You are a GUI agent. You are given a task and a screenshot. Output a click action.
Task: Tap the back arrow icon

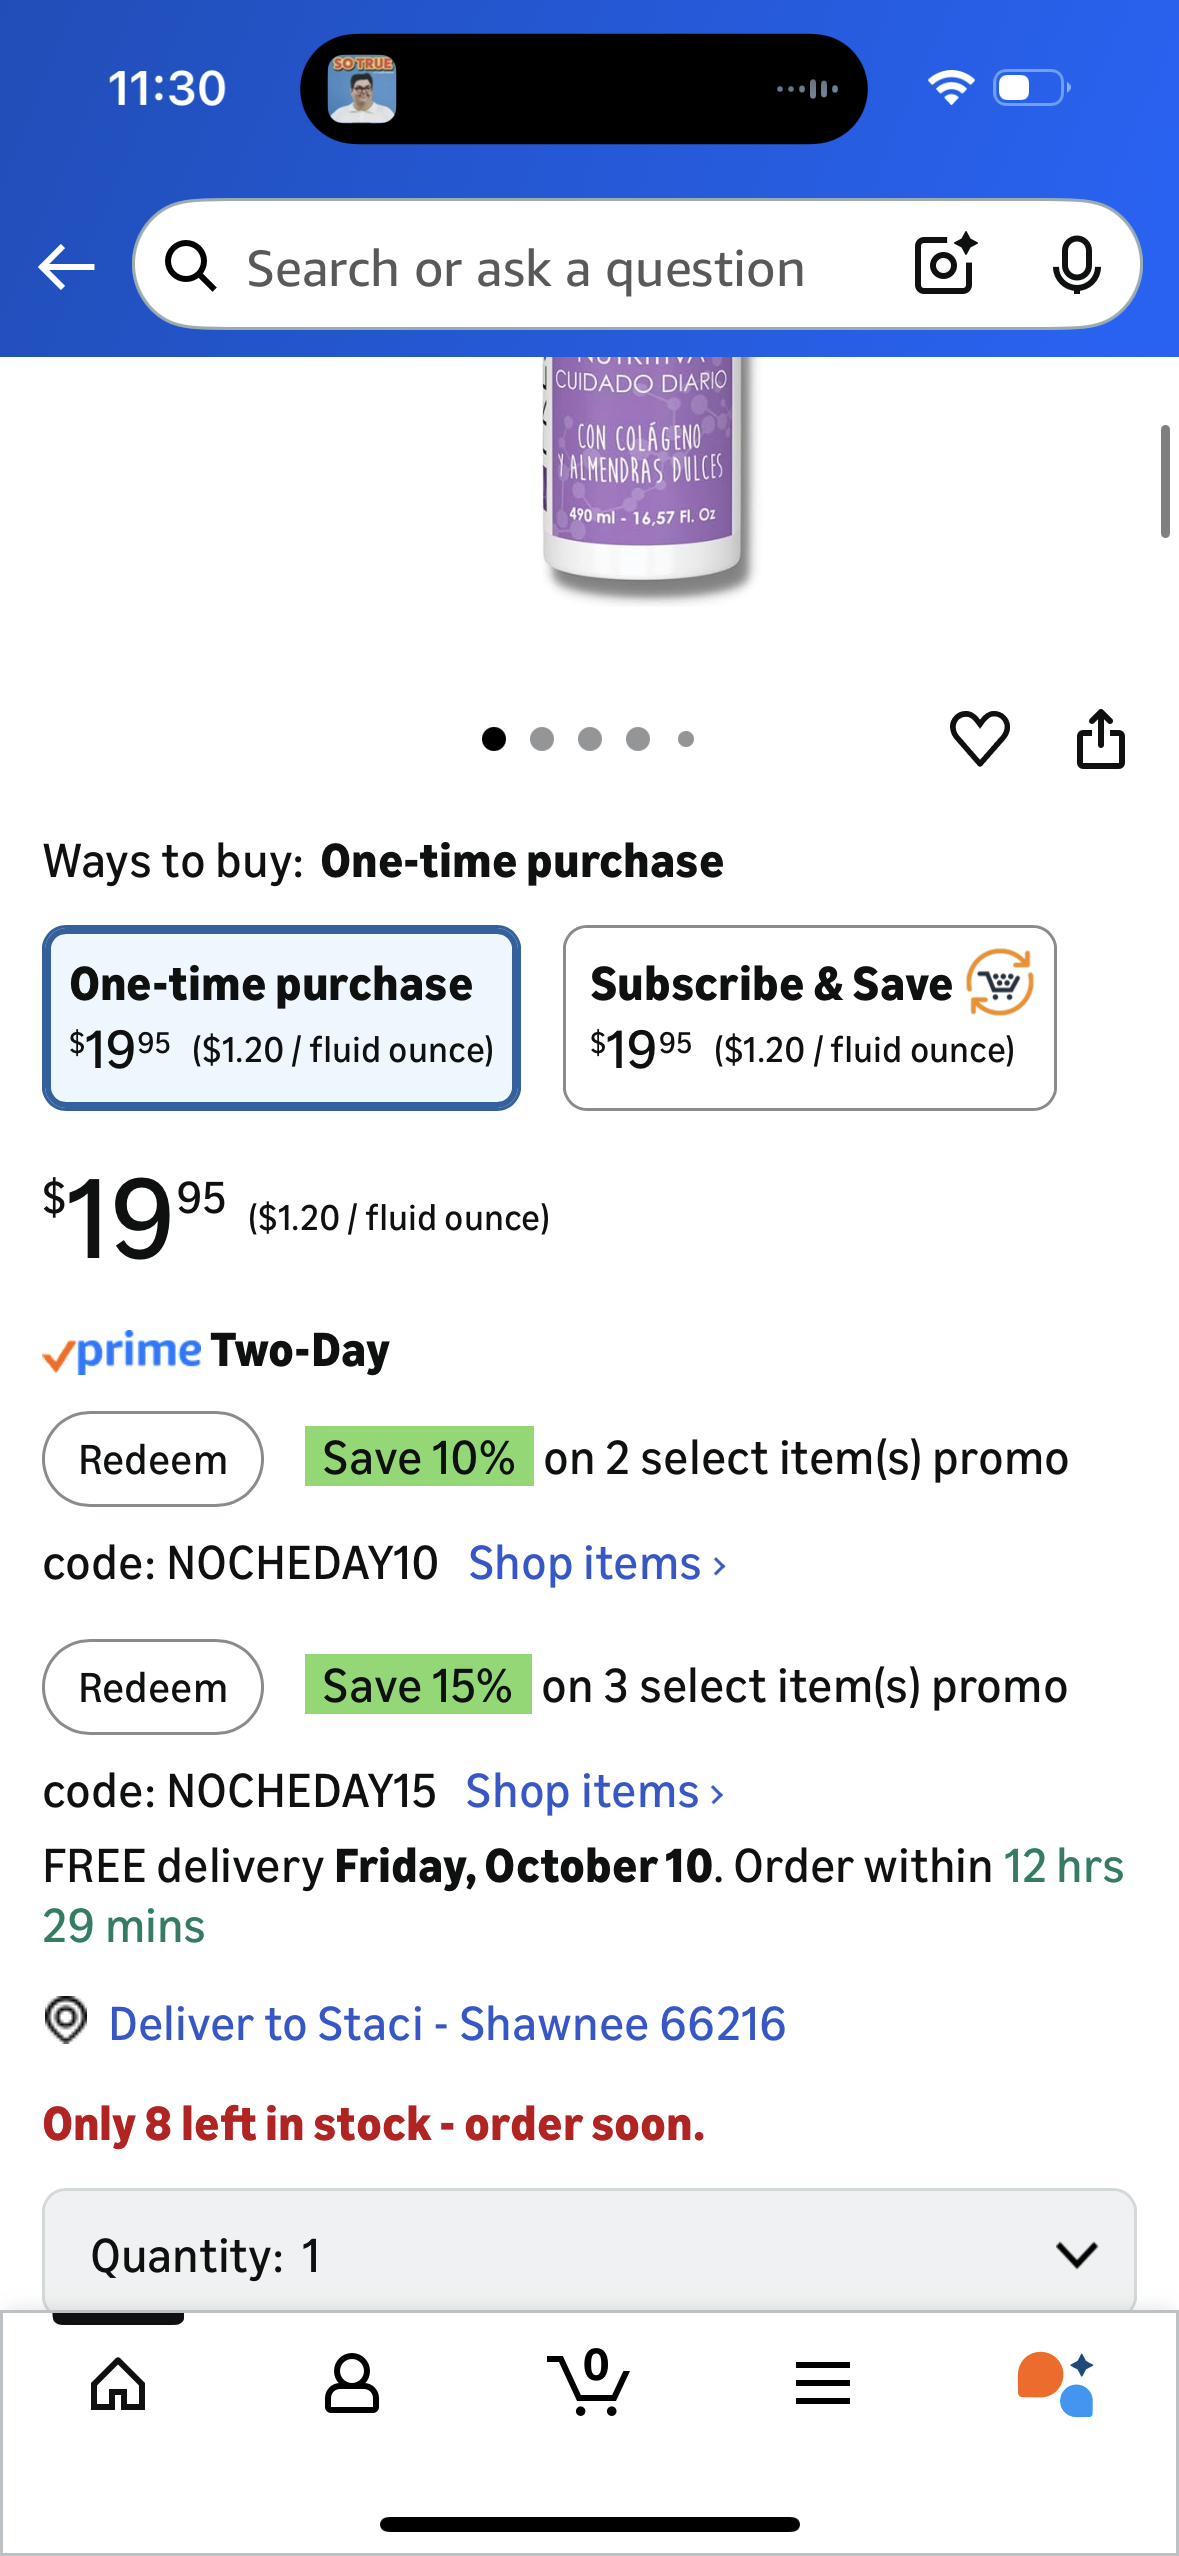click(x=66, y=267)
